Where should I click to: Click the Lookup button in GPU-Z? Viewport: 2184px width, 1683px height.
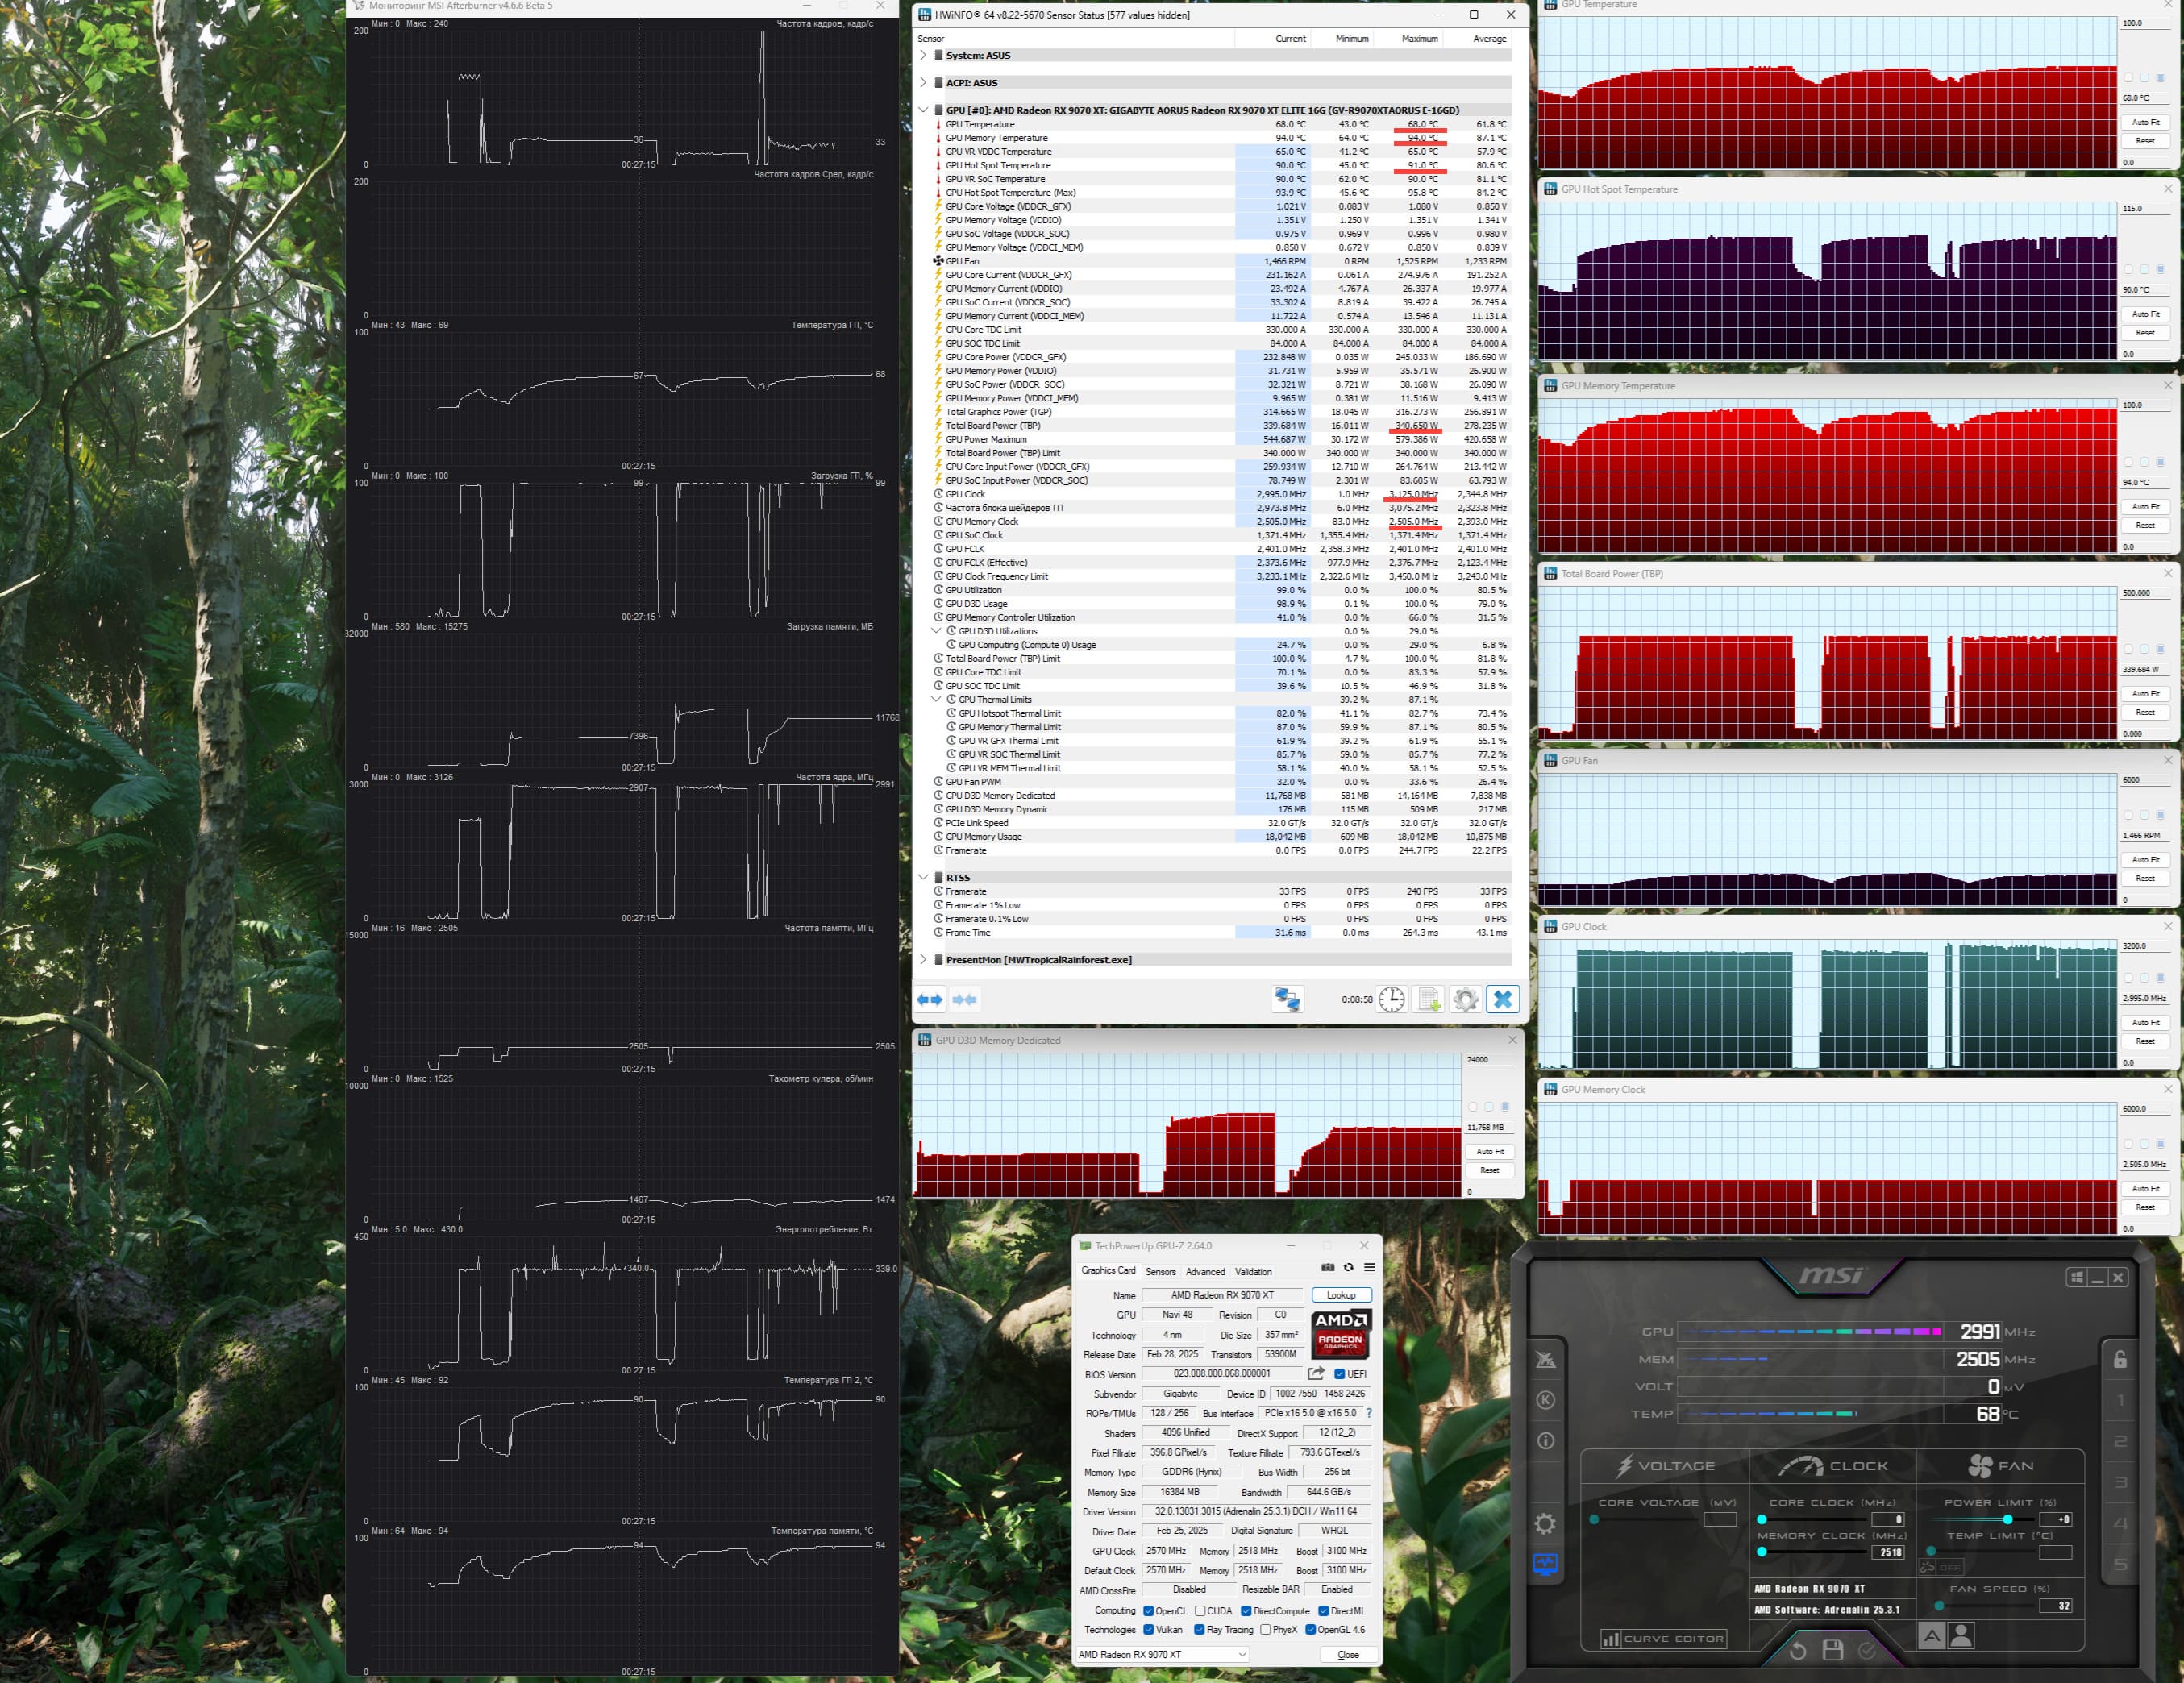1341,1295
